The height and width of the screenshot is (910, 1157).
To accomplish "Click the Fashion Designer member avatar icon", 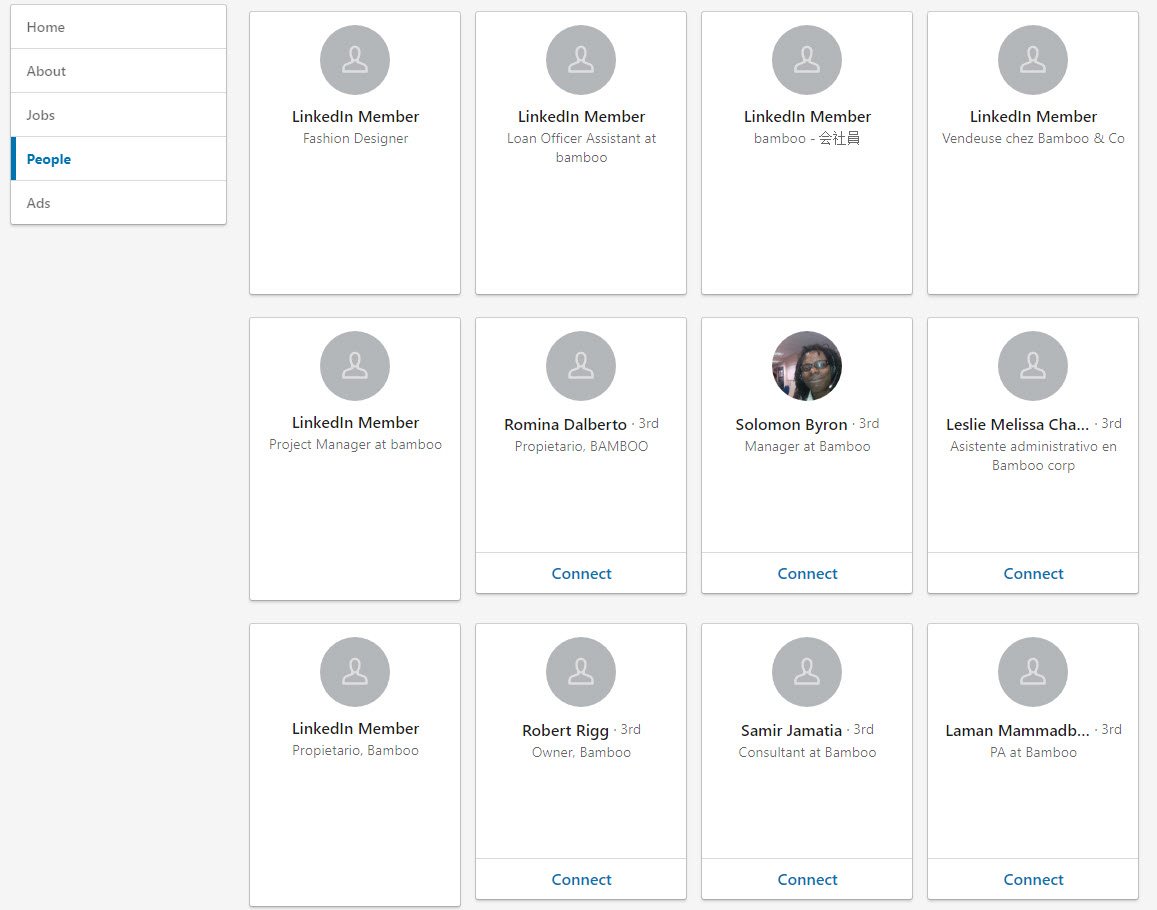I will [355, 60].
